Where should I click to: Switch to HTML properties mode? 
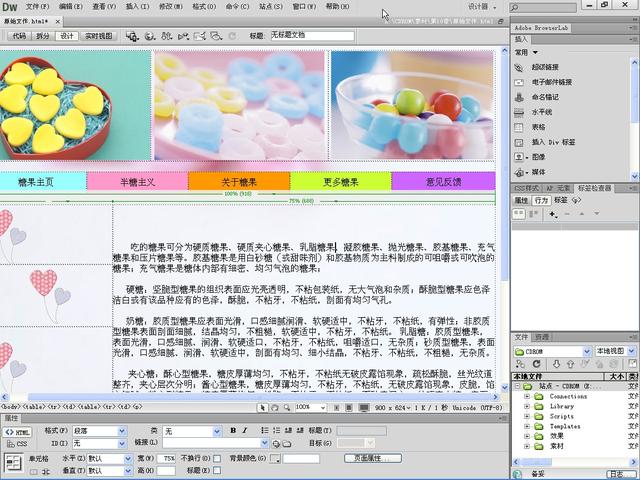click(x=17, y=432)
